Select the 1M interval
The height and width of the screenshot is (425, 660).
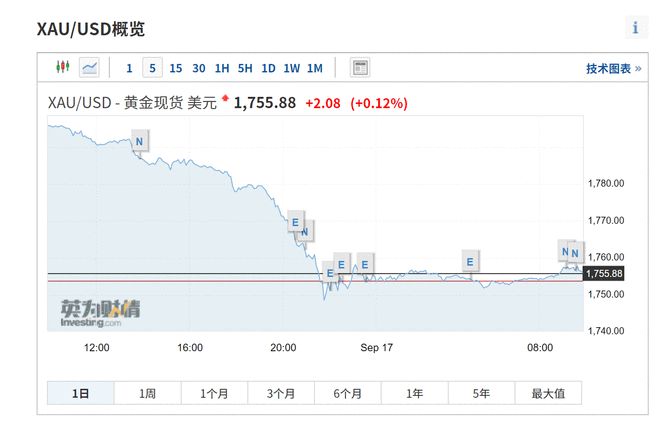314,68
